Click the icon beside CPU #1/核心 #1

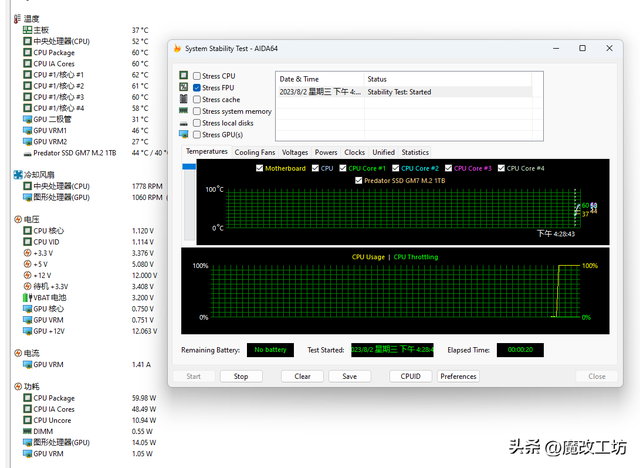27,75
